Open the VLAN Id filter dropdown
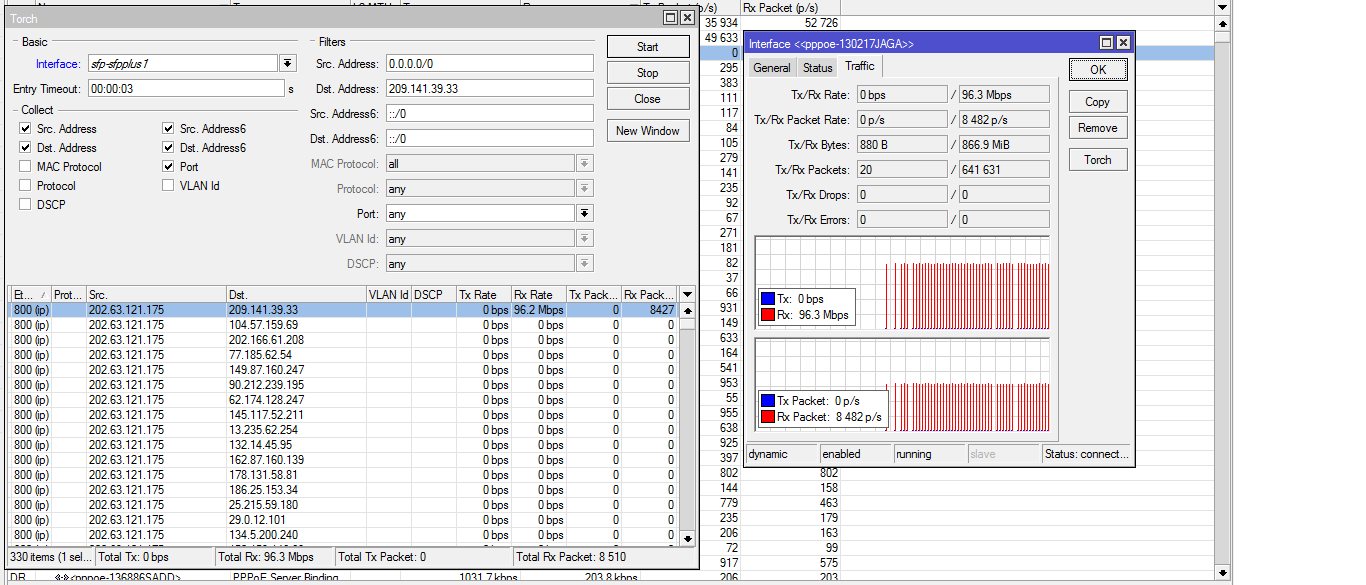The image size is (1366, 585). click(585, 239)
